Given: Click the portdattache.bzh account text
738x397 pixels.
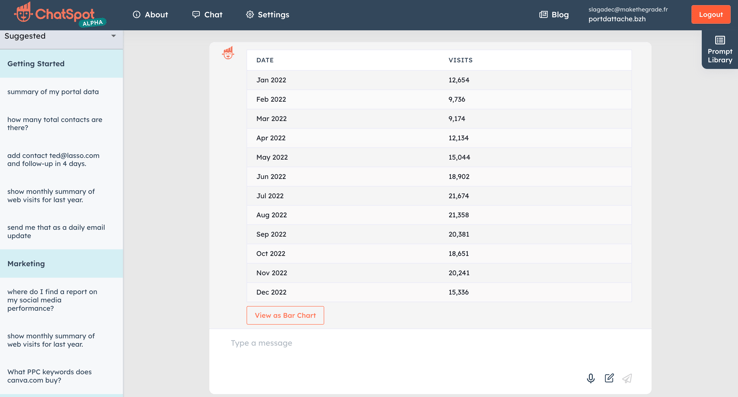Looking at the screenshot, I should pyautogui.click(x=617, y=19).
